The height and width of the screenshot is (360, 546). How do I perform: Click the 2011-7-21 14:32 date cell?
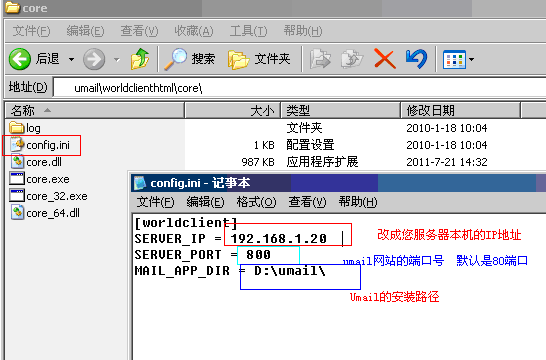pyautogui.click(x=447, y=162)
